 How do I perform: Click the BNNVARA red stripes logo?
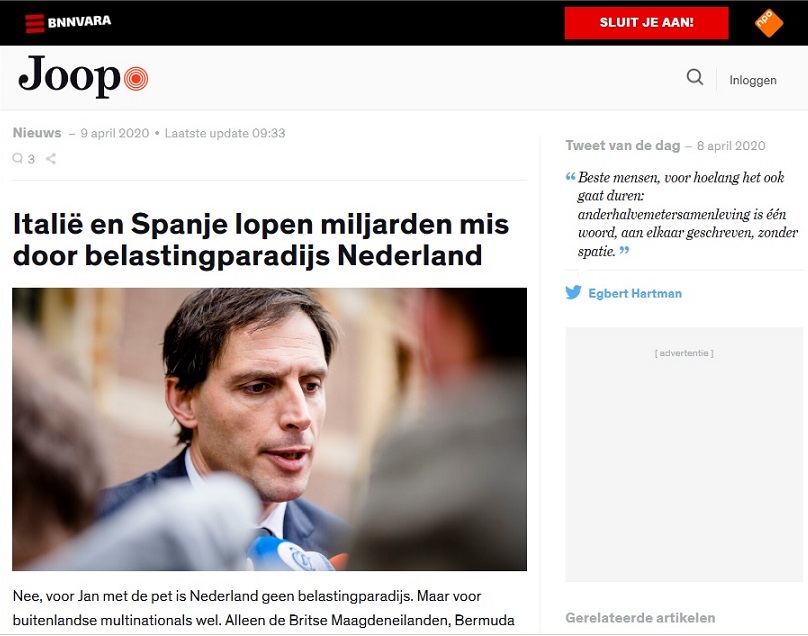pyautogui.click(x=35, y=23)
